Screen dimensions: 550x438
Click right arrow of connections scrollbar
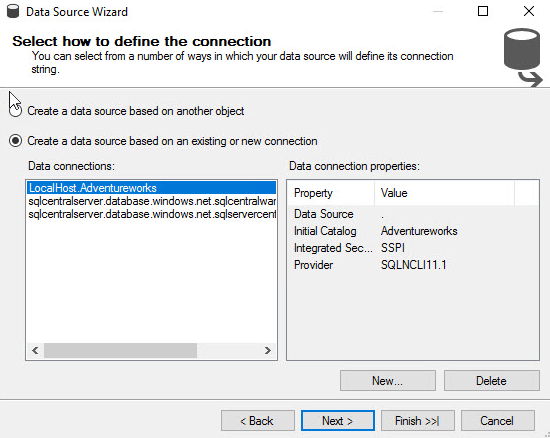[268, 350]
